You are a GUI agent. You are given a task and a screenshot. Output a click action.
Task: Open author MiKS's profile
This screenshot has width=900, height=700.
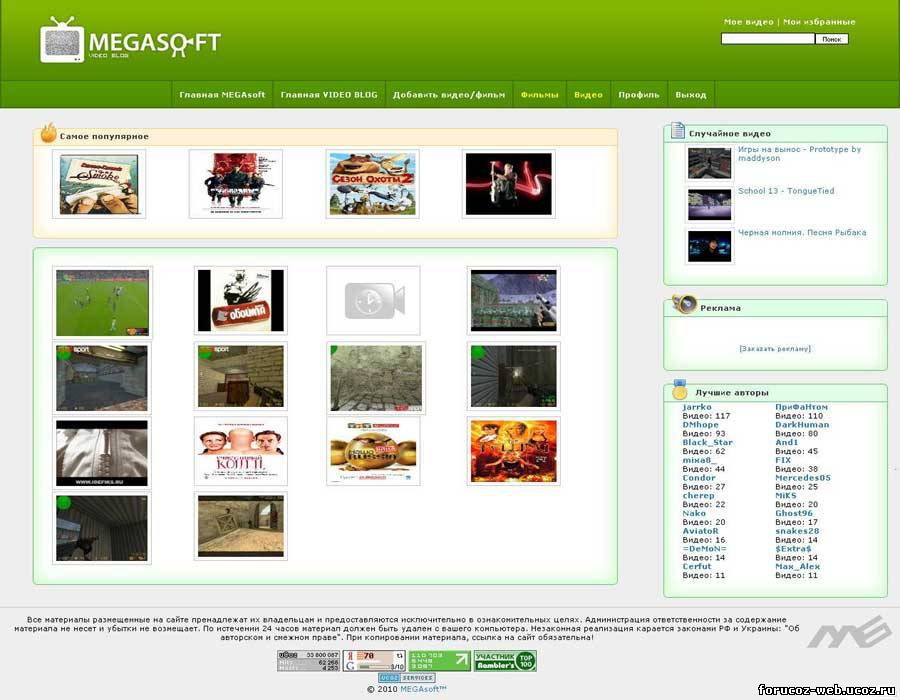(x=786, y=496)
